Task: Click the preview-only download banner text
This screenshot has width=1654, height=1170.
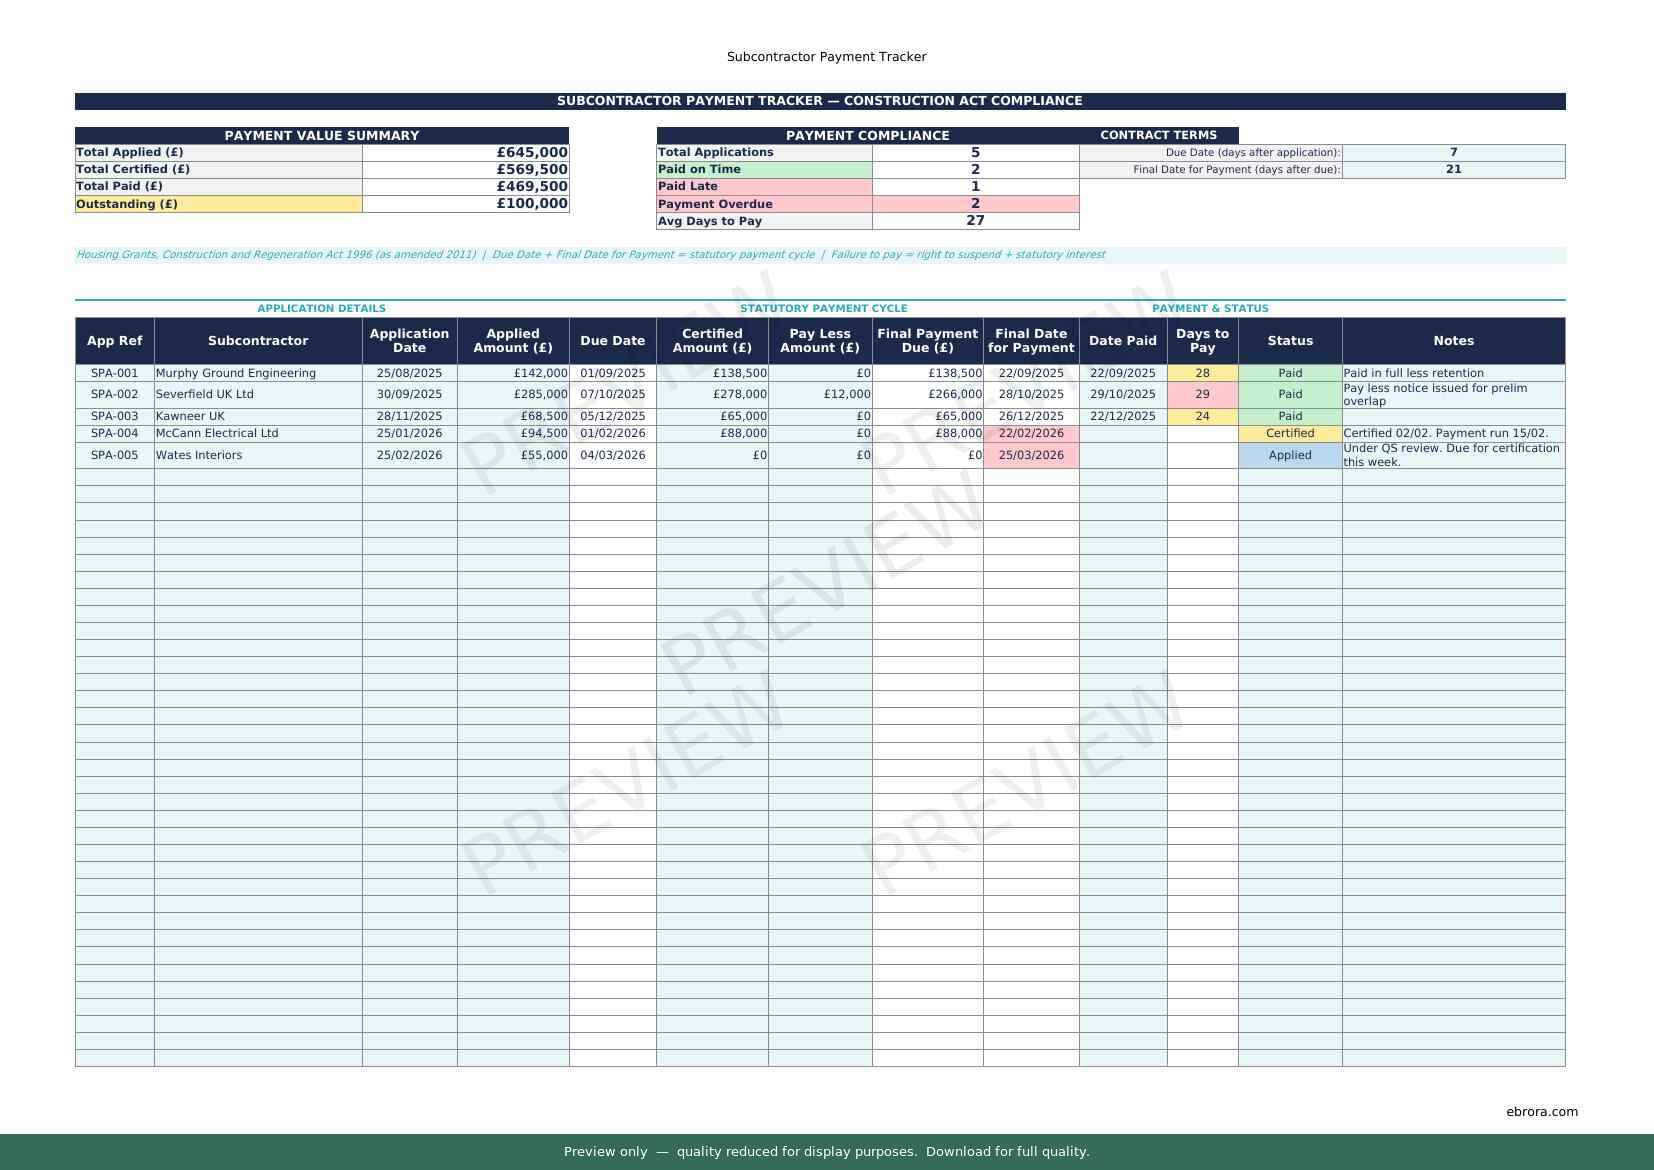Action: coord(826,1151)
